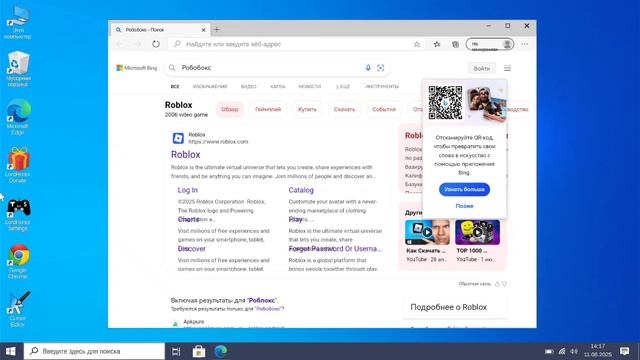Click the volume icon in system tray

pos(574,351)
